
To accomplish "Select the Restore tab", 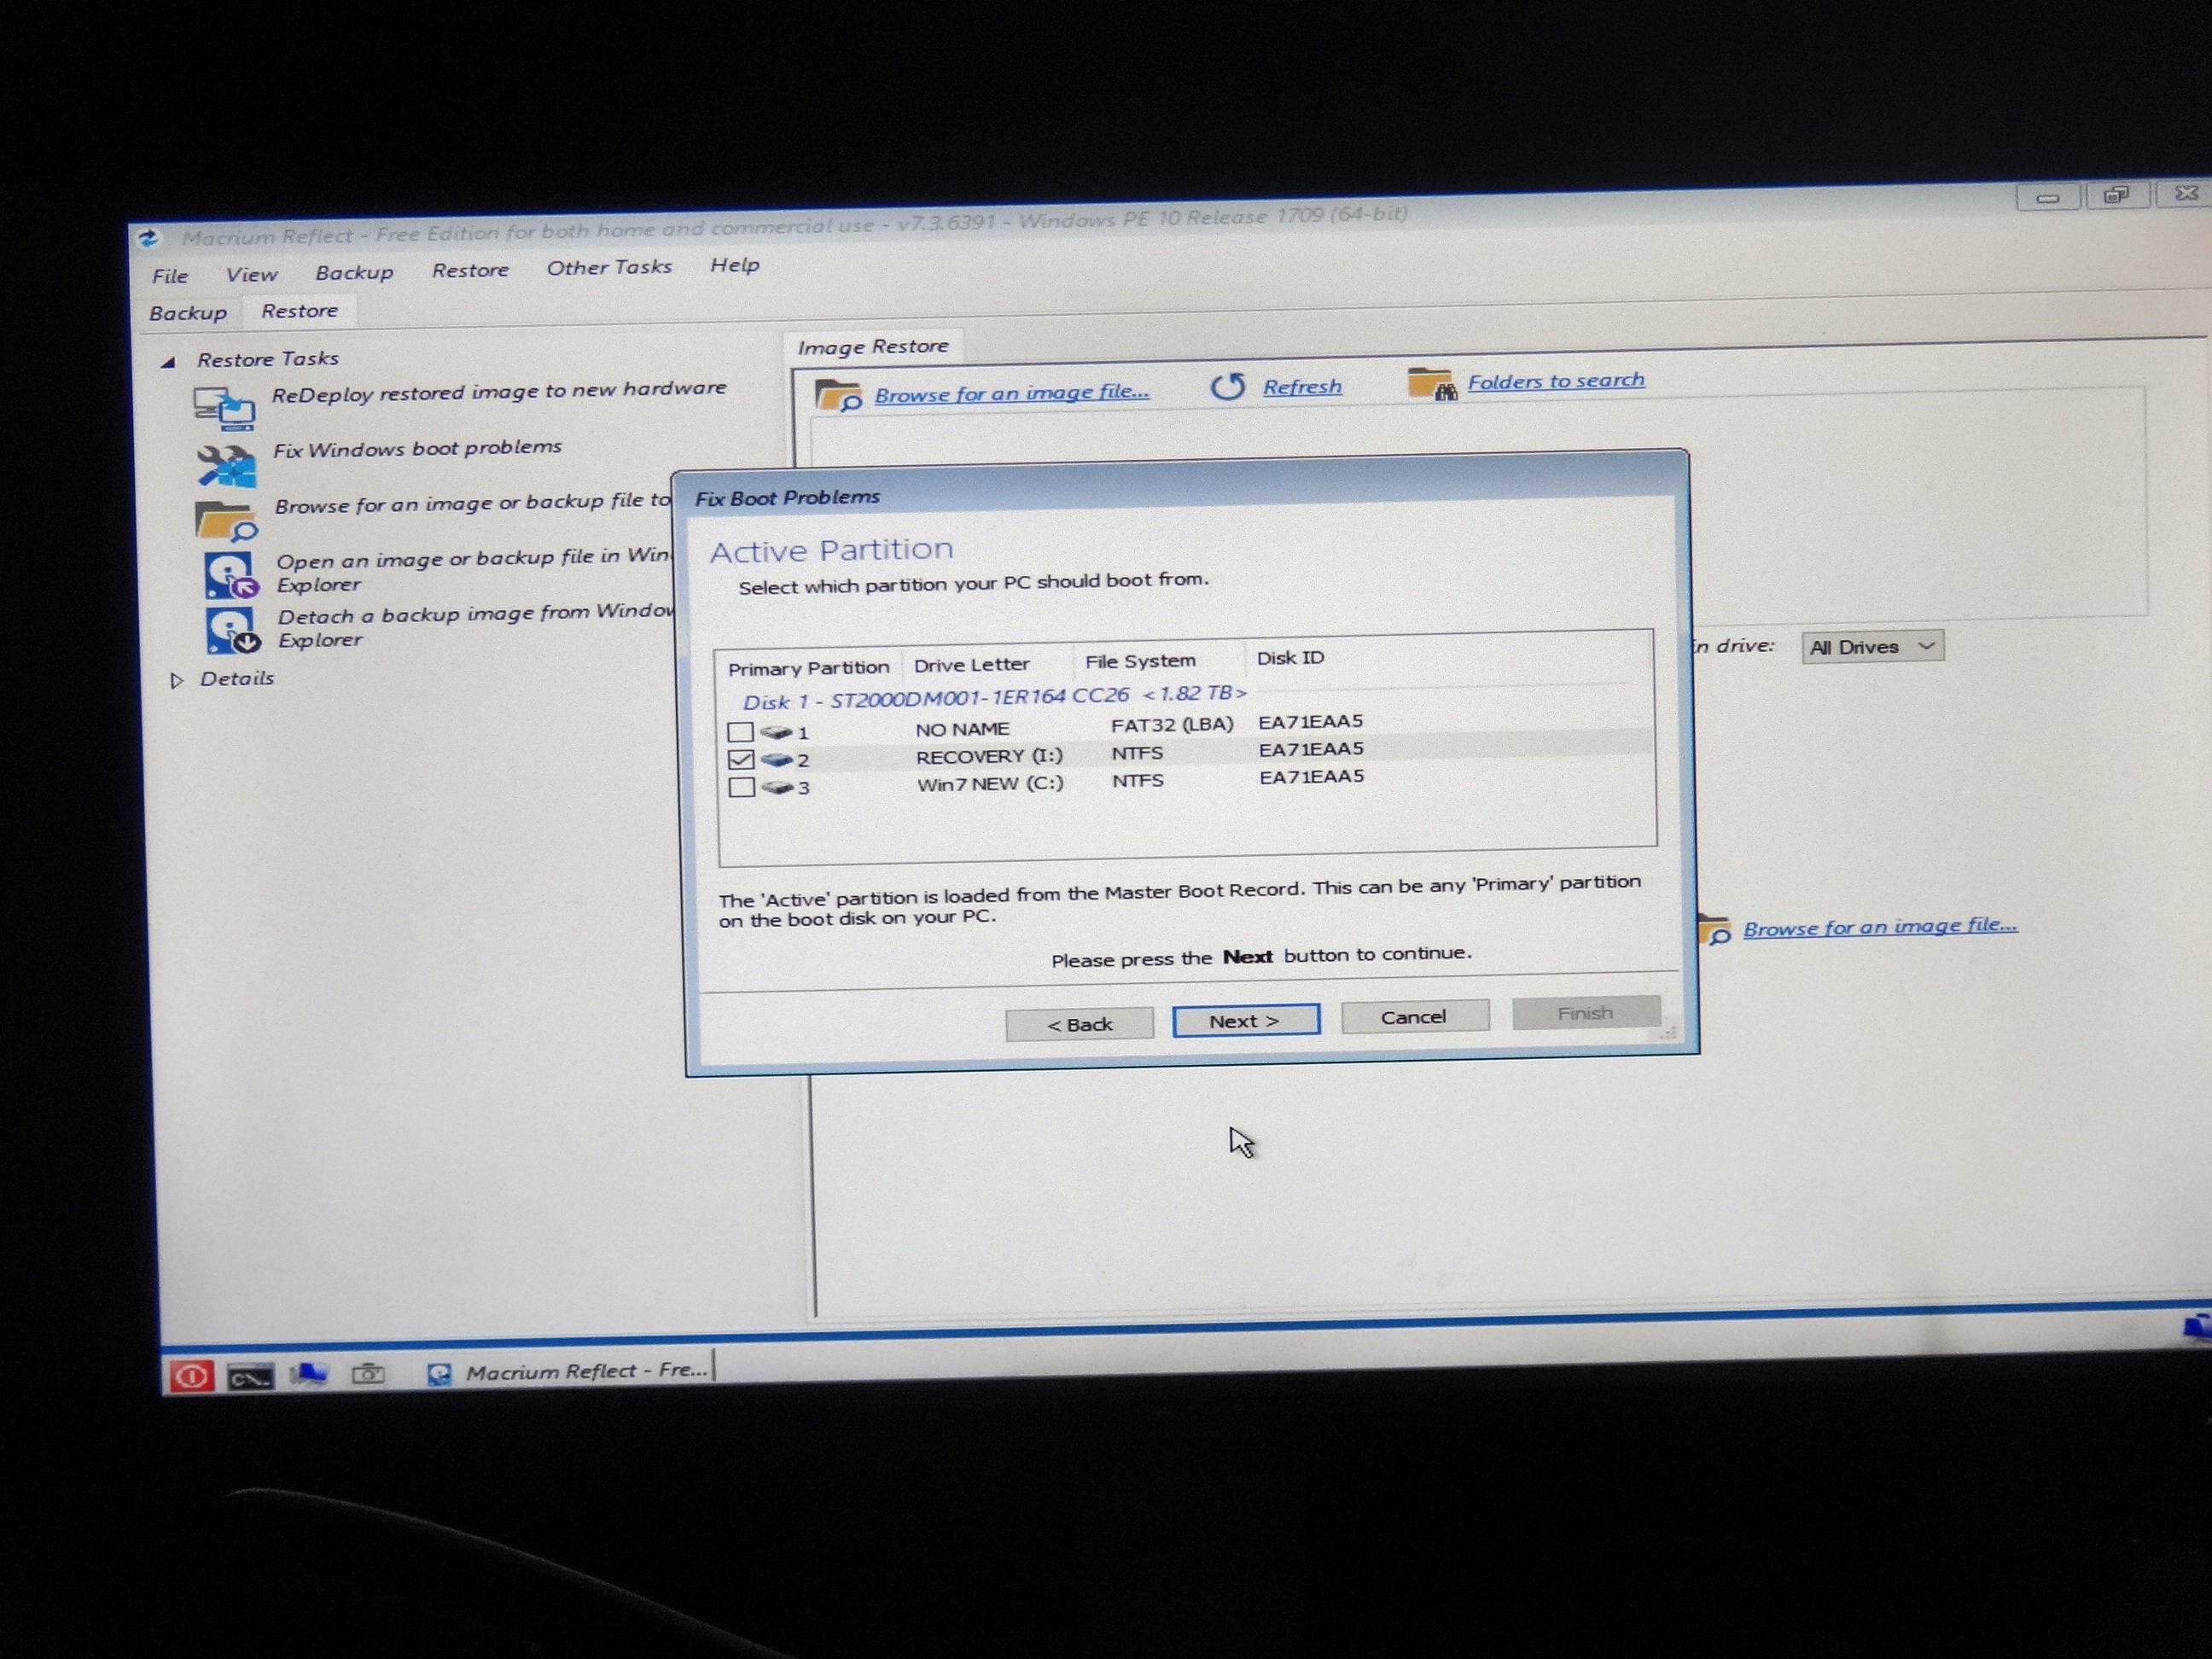I will [x=300, y=311].
